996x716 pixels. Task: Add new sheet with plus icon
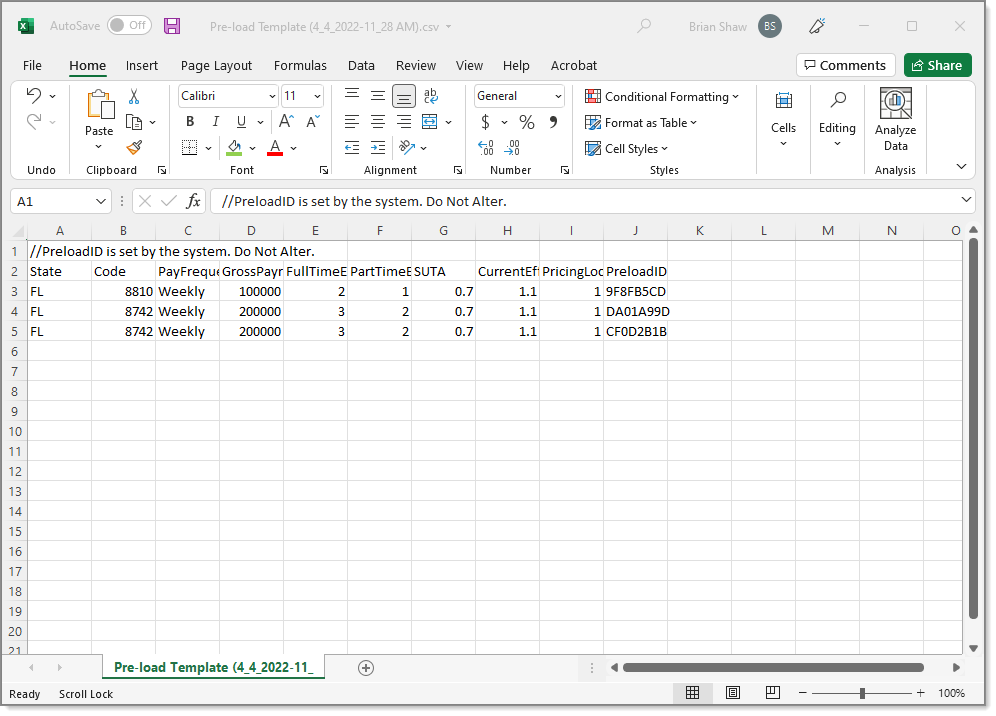click(x=366, y=667)
